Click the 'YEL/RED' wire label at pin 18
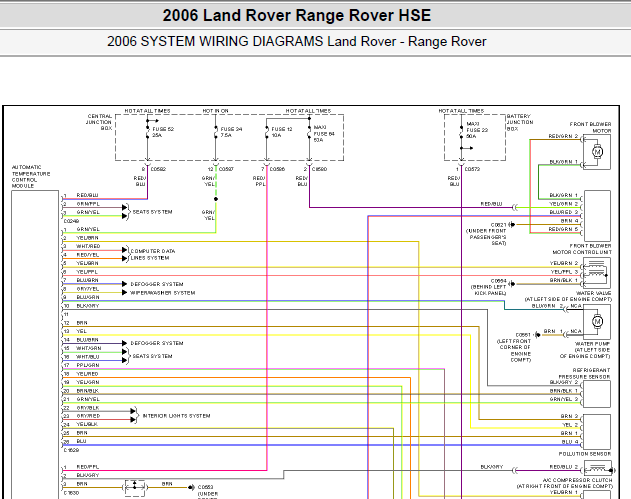This screenshot has width=631, height=499. point(87,374)
